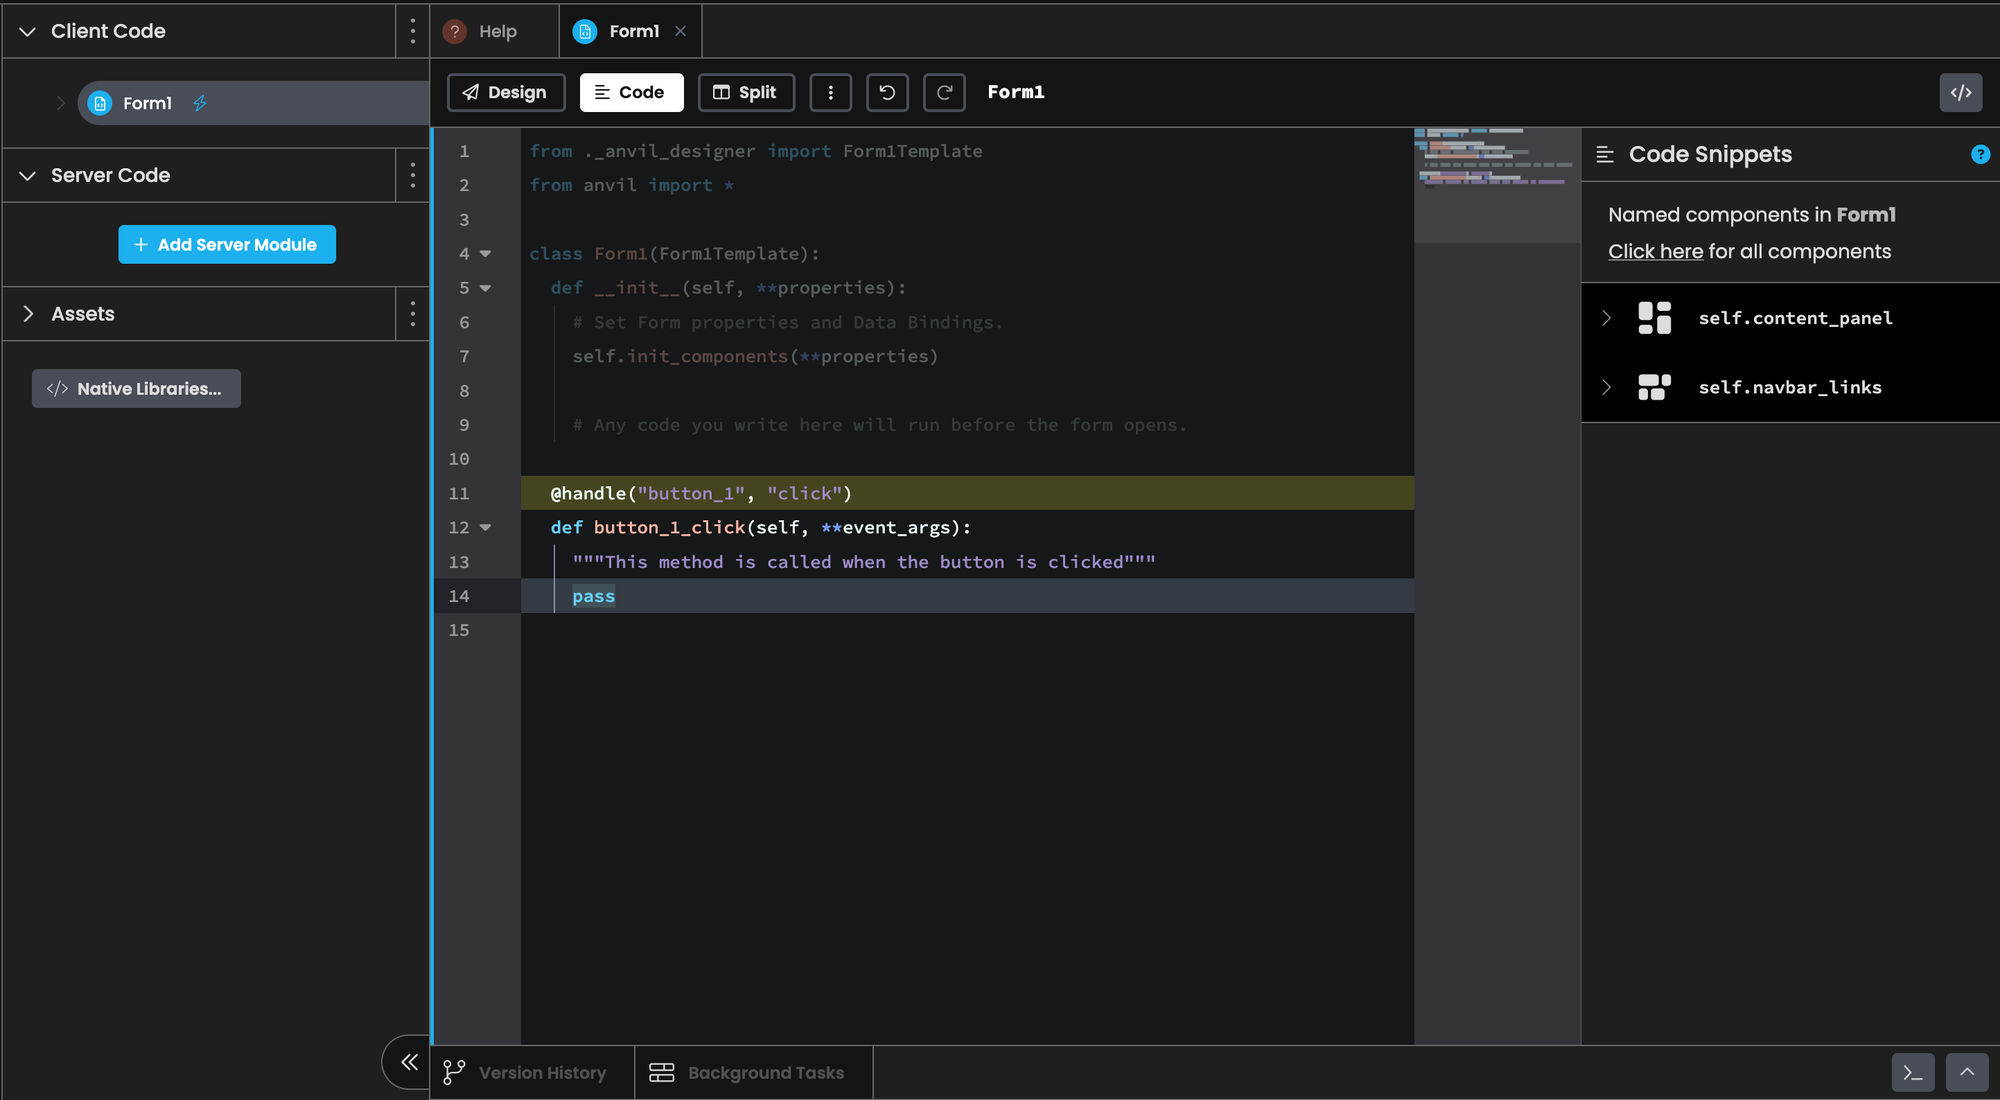Open the console terminal icon at bottom right
The image size is (2000, 1100).
click(x=1912, y=1073)
